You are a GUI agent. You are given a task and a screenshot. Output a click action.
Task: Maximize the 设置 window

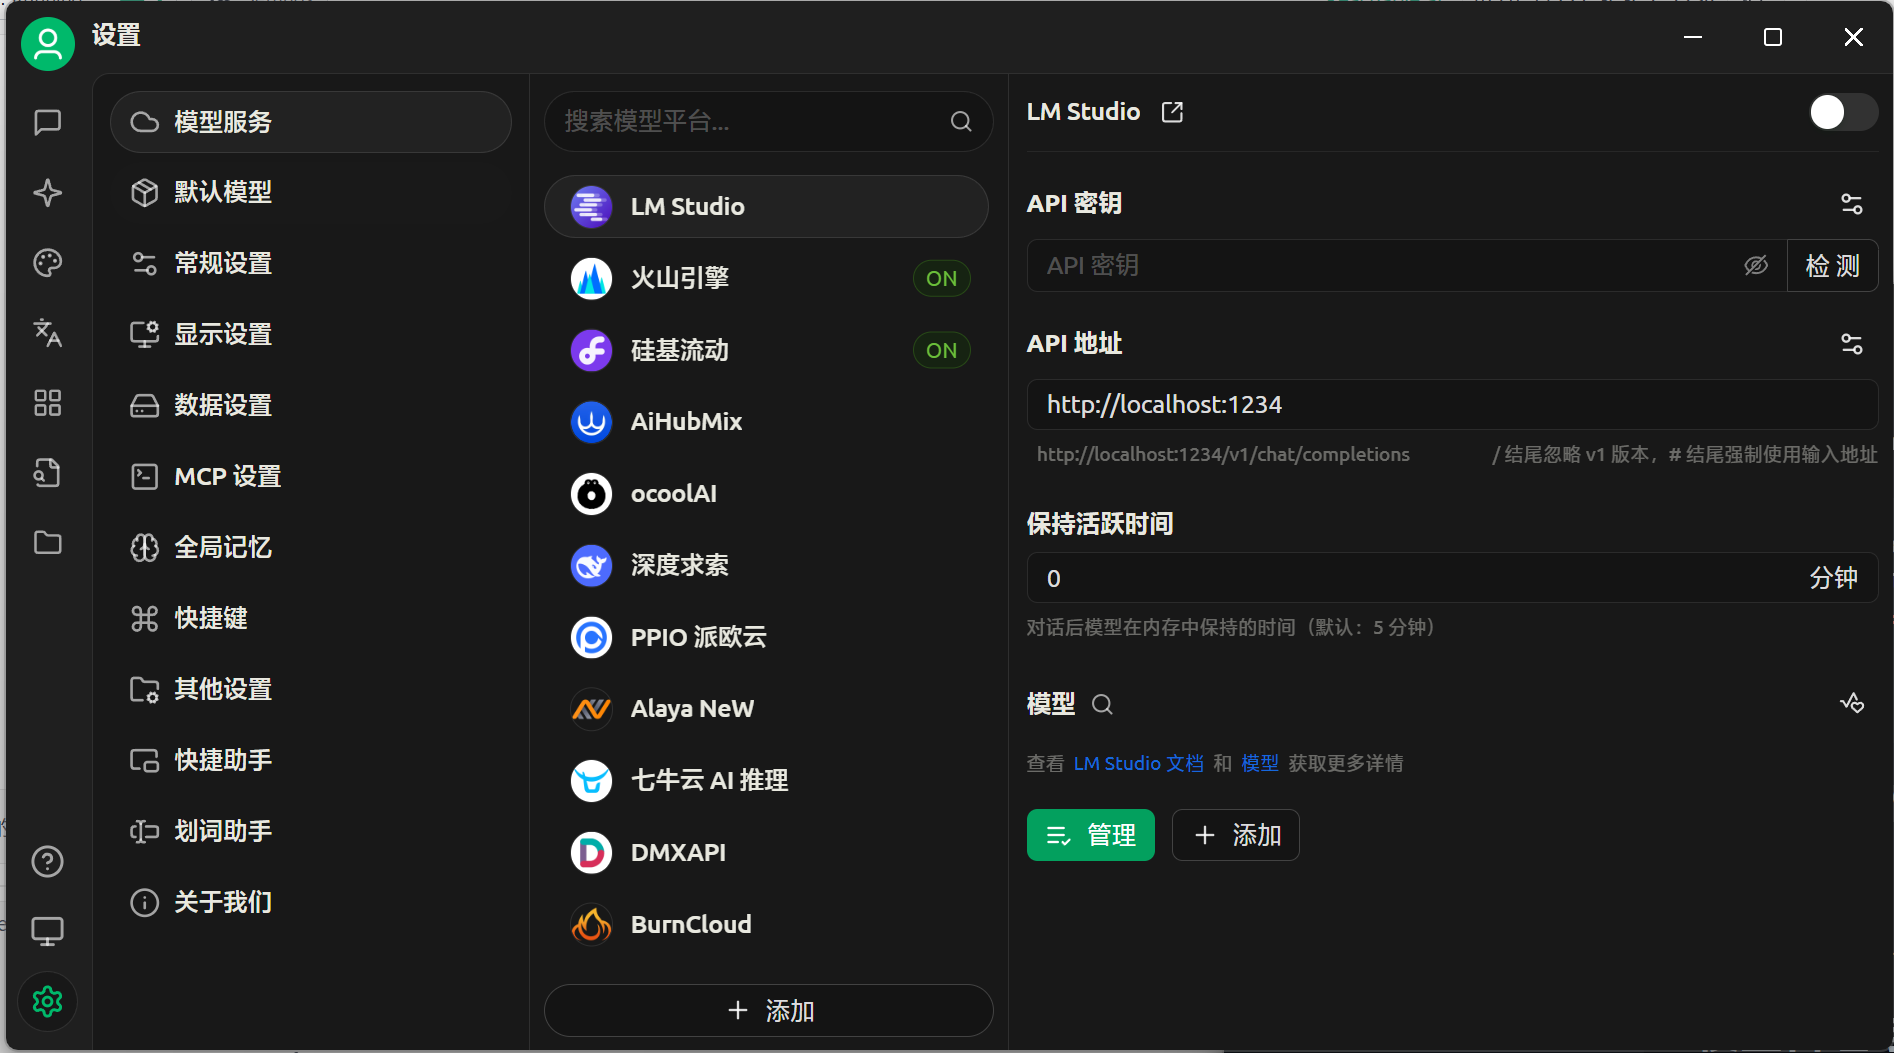pos(1773,37)
